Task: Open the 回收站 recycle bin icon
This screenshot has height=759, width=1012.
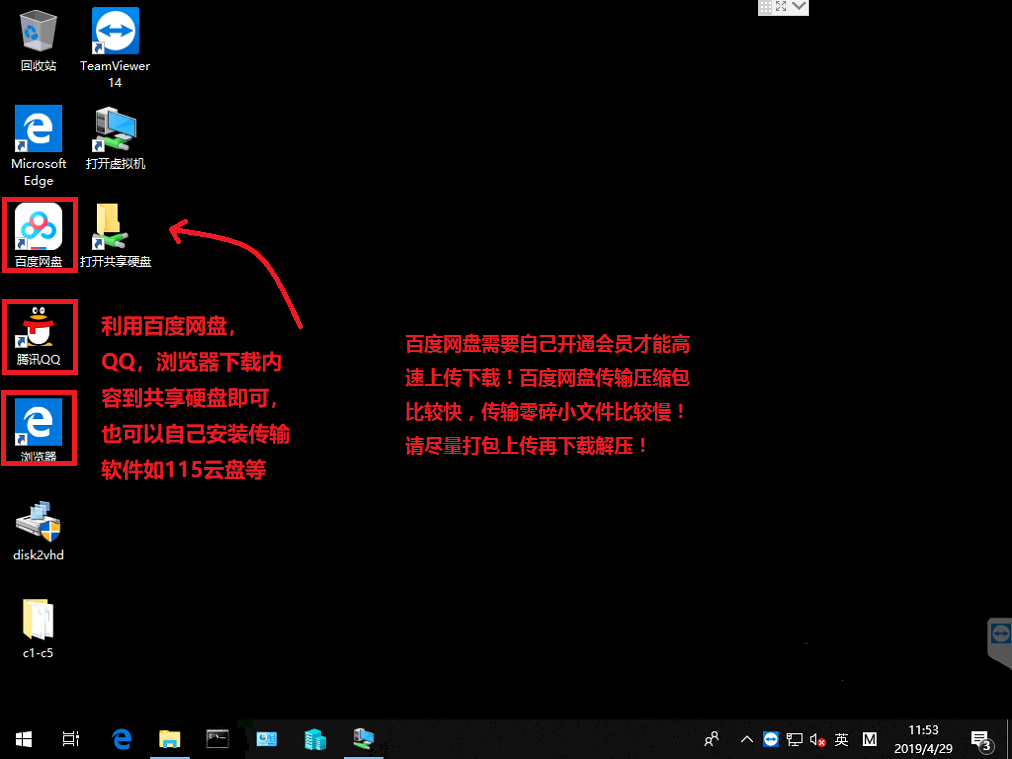Action: 39,40
